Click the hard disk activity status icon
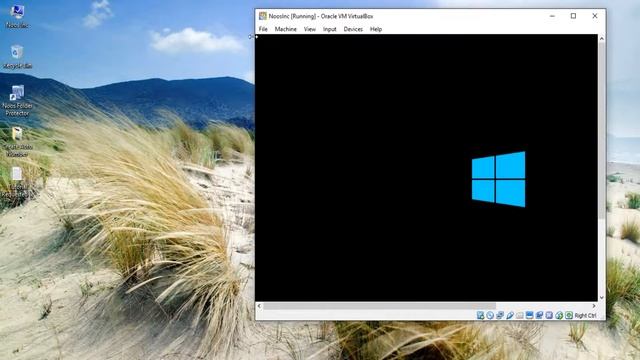The image size is (640, 360). (x=480, y=315)
